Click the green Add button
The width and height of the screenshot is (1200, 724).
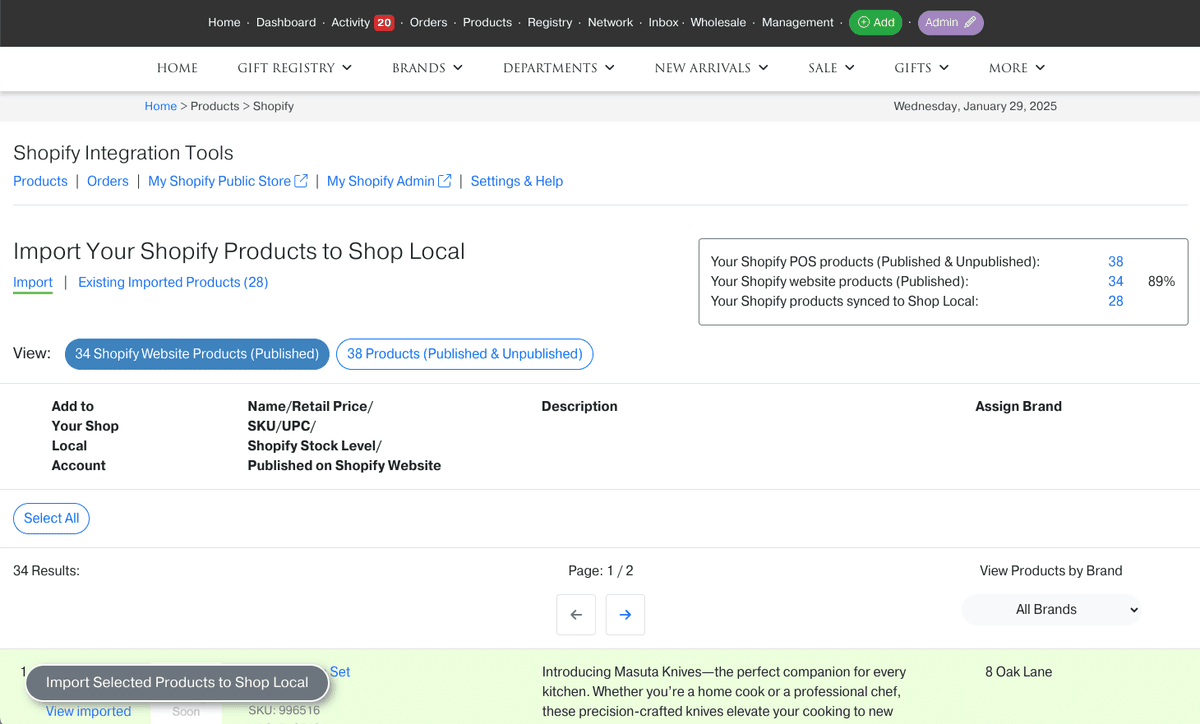pos(876,22)
